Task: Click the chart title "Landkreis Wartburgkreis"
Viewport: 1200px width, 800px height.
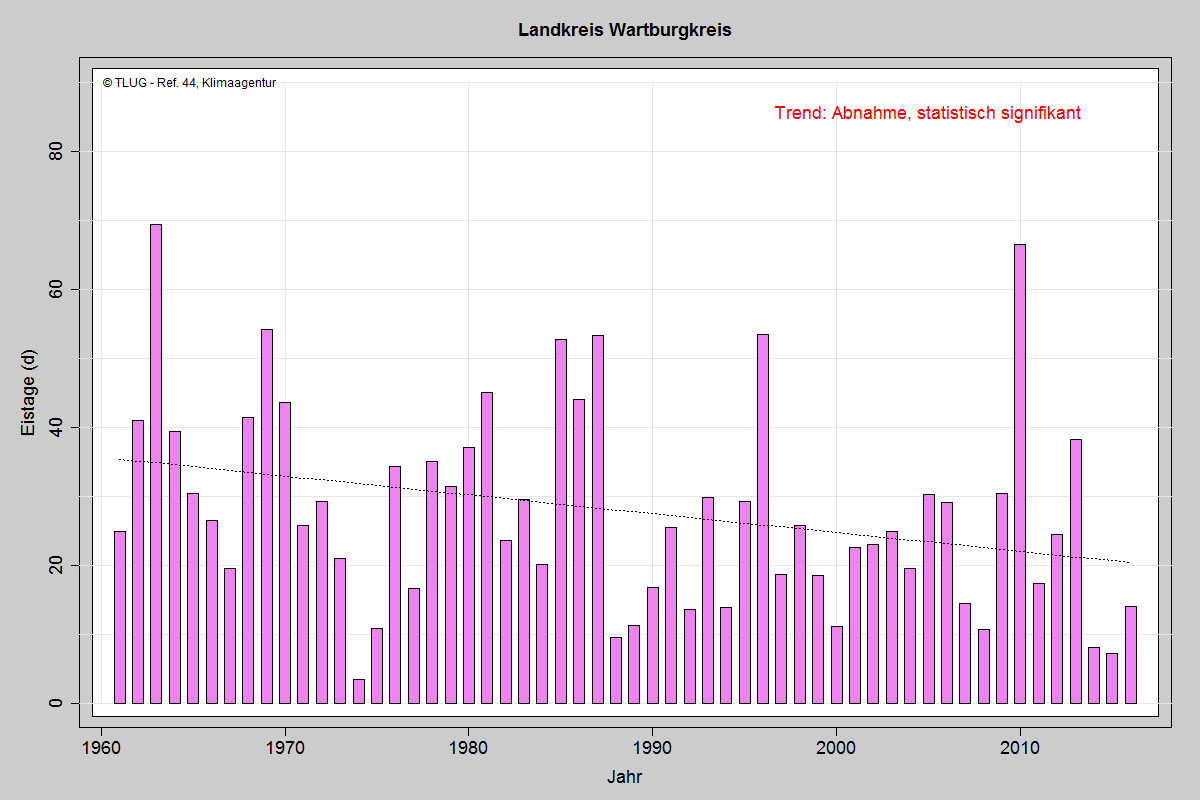Action: coord(625,30)
